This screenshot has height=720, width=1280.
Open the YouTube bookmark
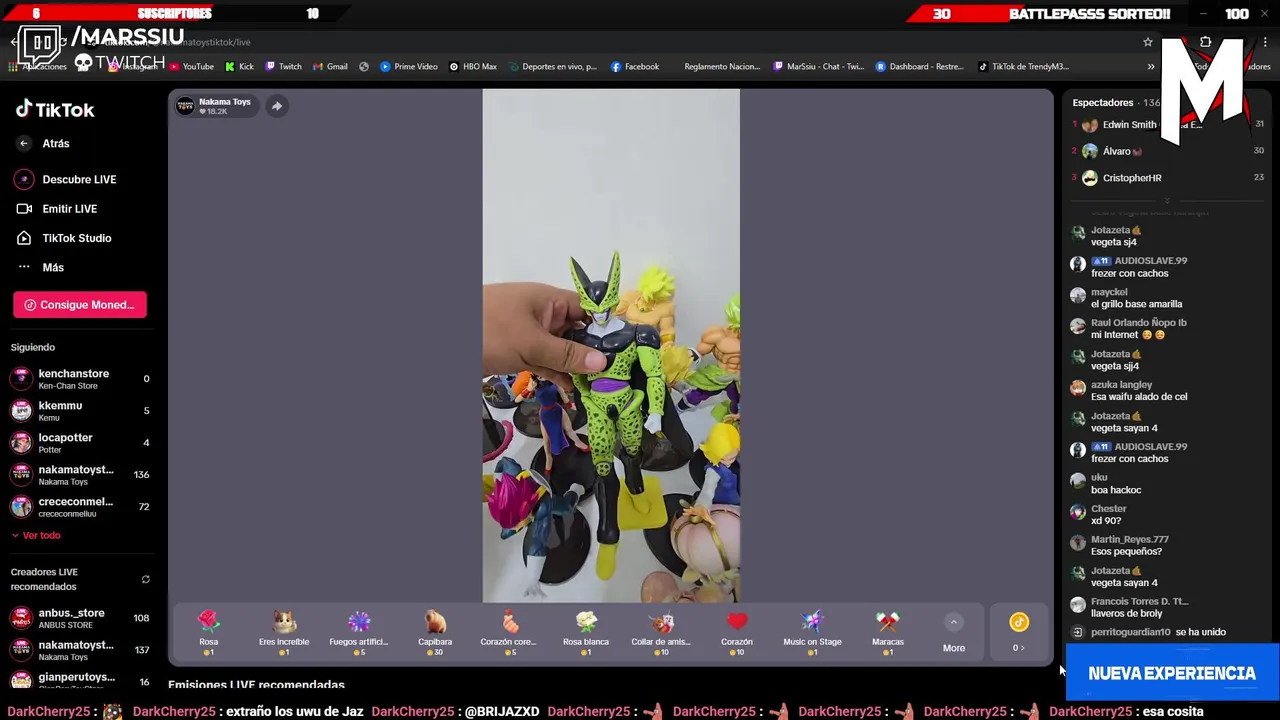(191, 67)
